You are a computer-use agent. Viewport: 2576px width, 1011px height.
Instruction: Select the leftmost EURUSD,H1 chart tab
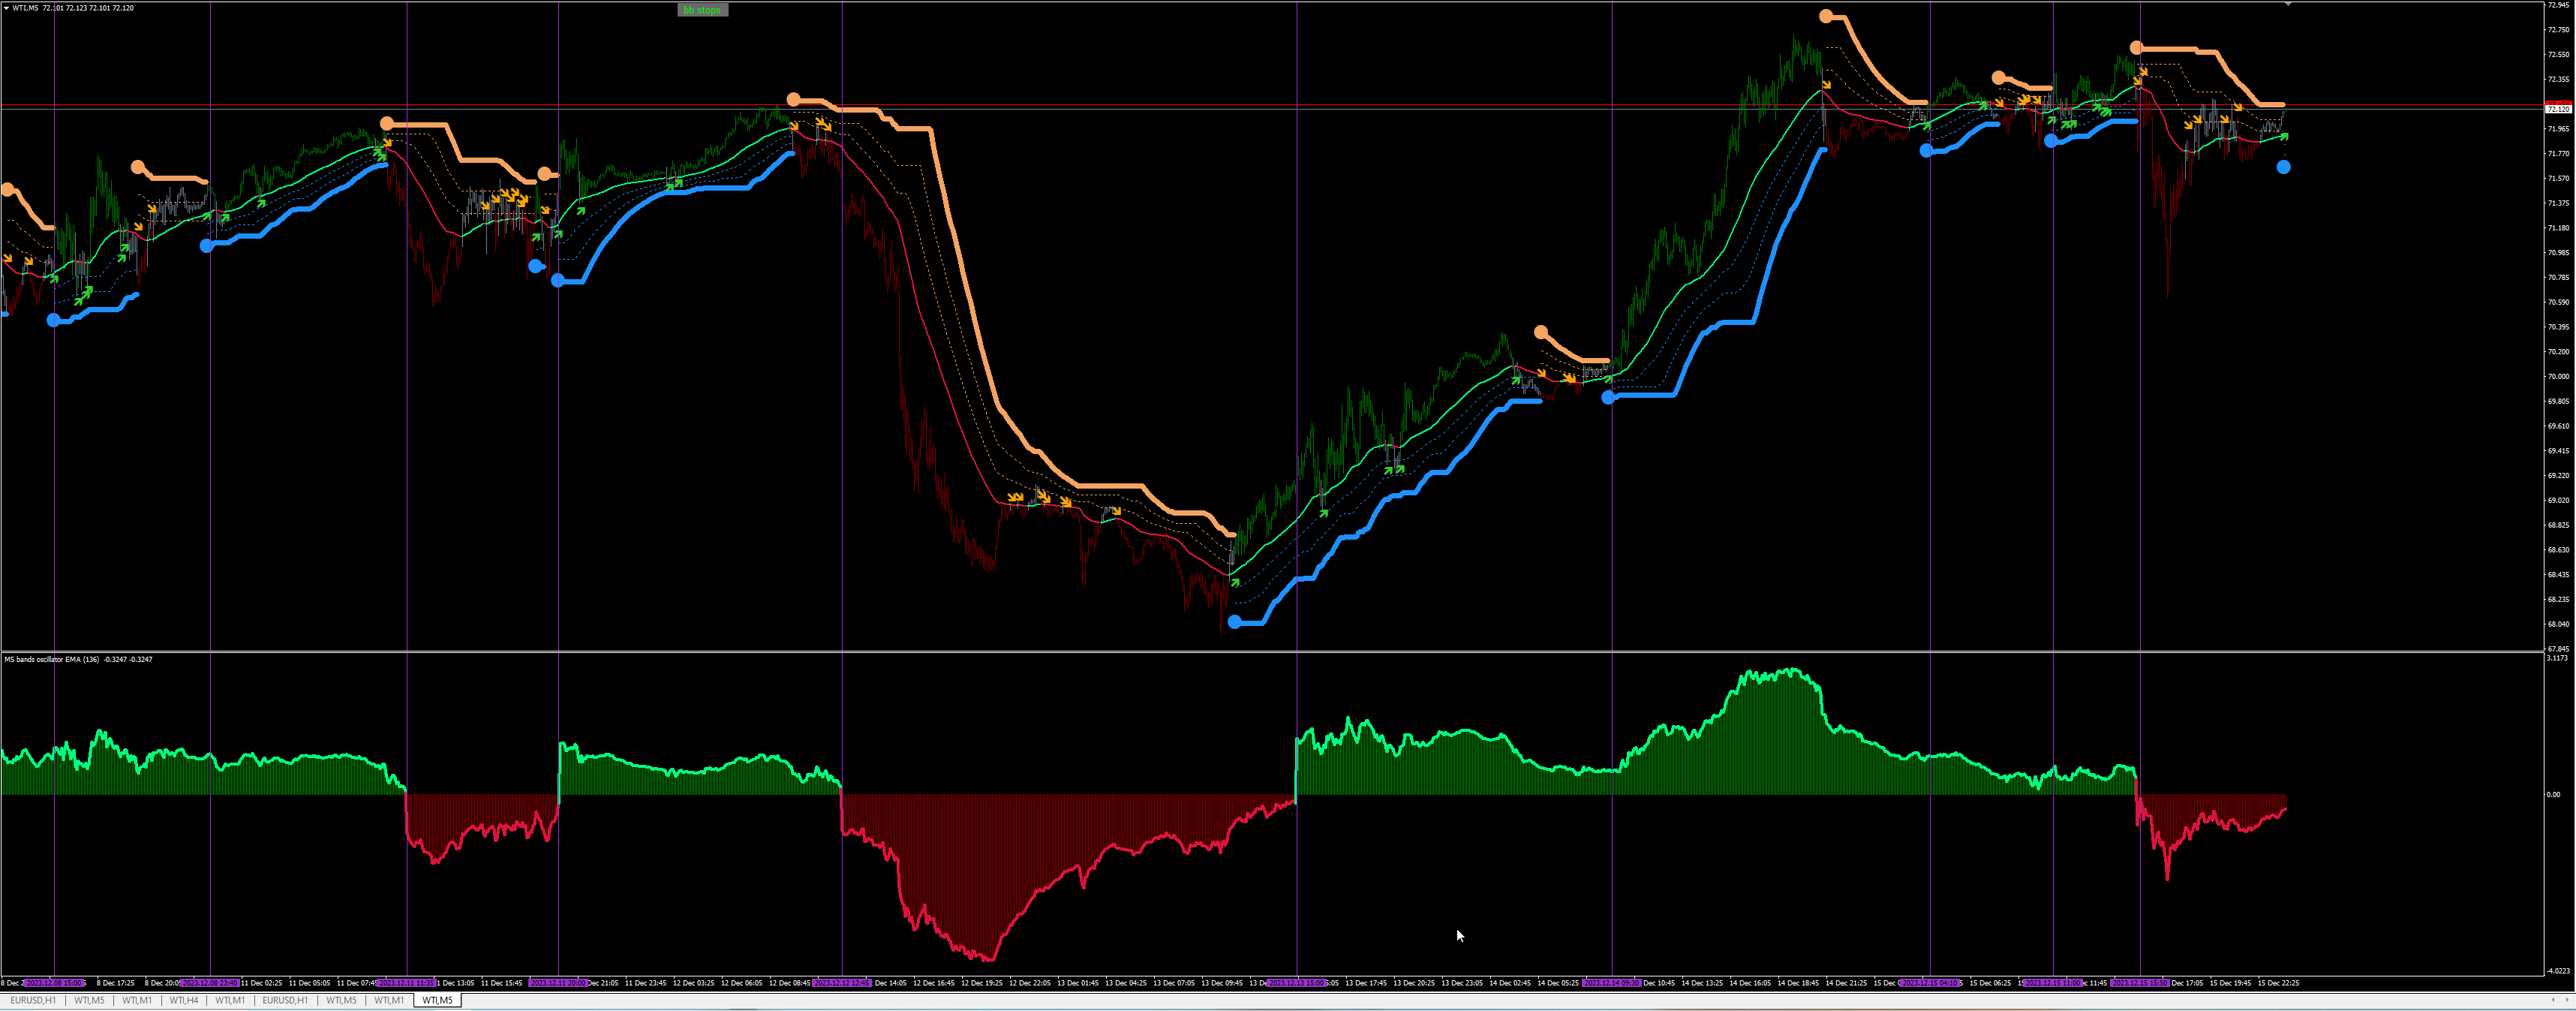33,1000
